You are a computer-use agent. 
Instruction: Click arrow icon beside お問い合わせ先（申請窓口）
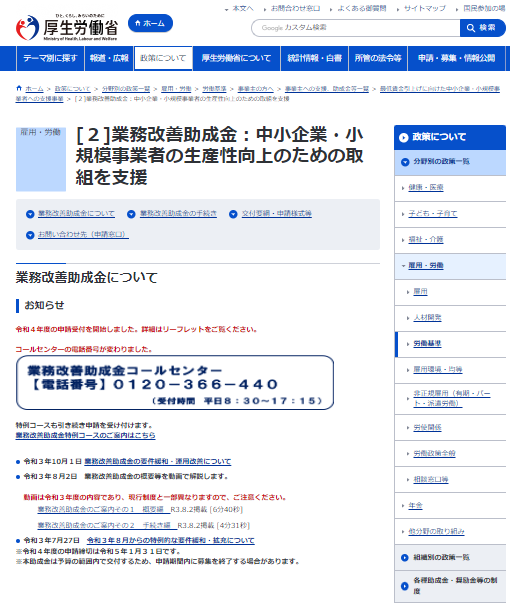[x=30, y=235]
